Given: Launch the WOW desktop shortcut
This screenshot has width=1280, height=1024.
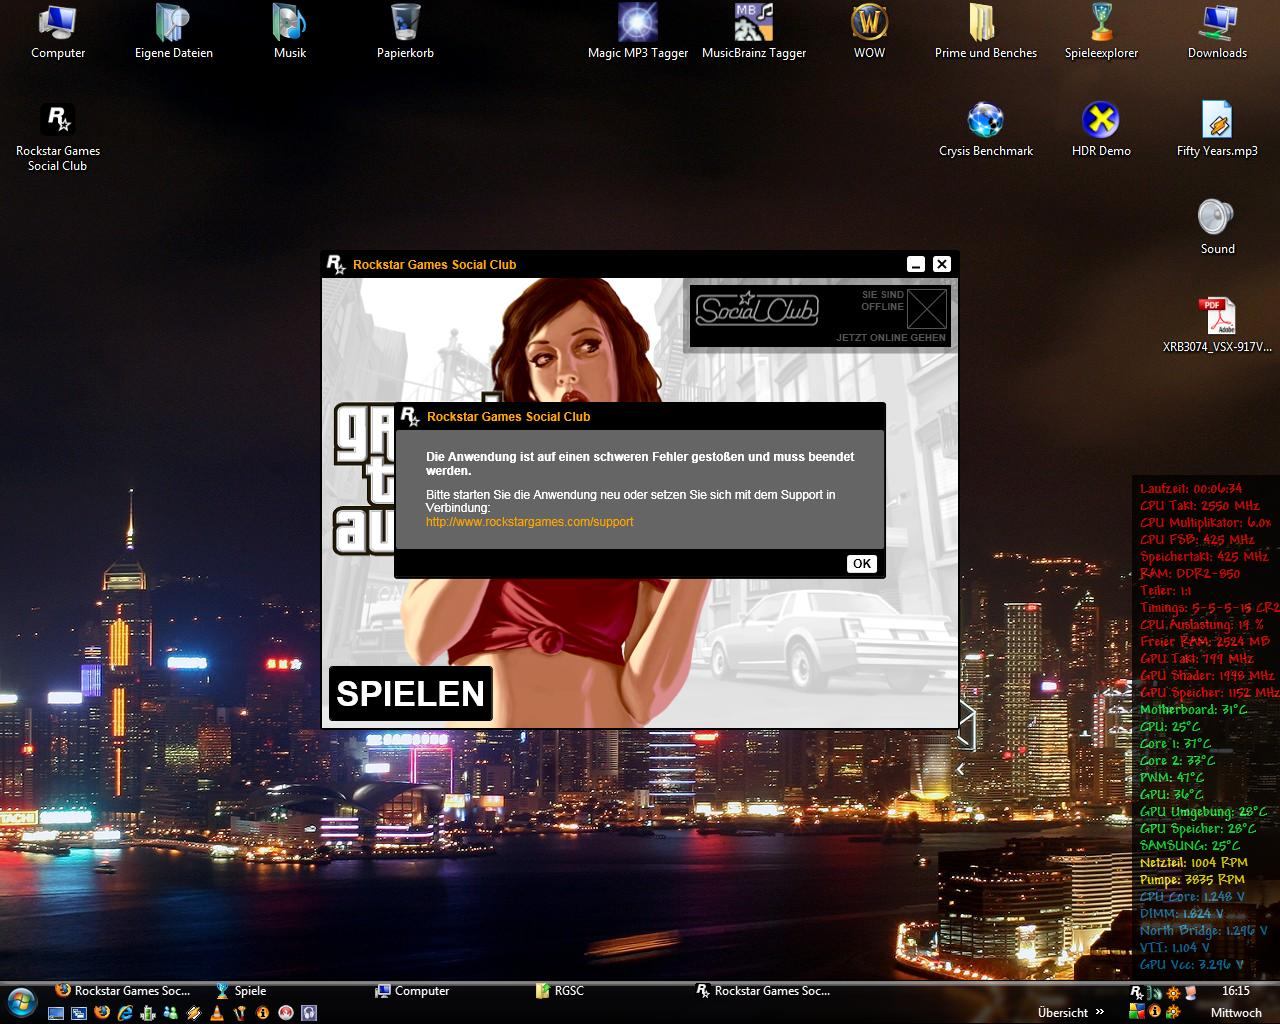Looking at the screenshot, I should [869, 32].
